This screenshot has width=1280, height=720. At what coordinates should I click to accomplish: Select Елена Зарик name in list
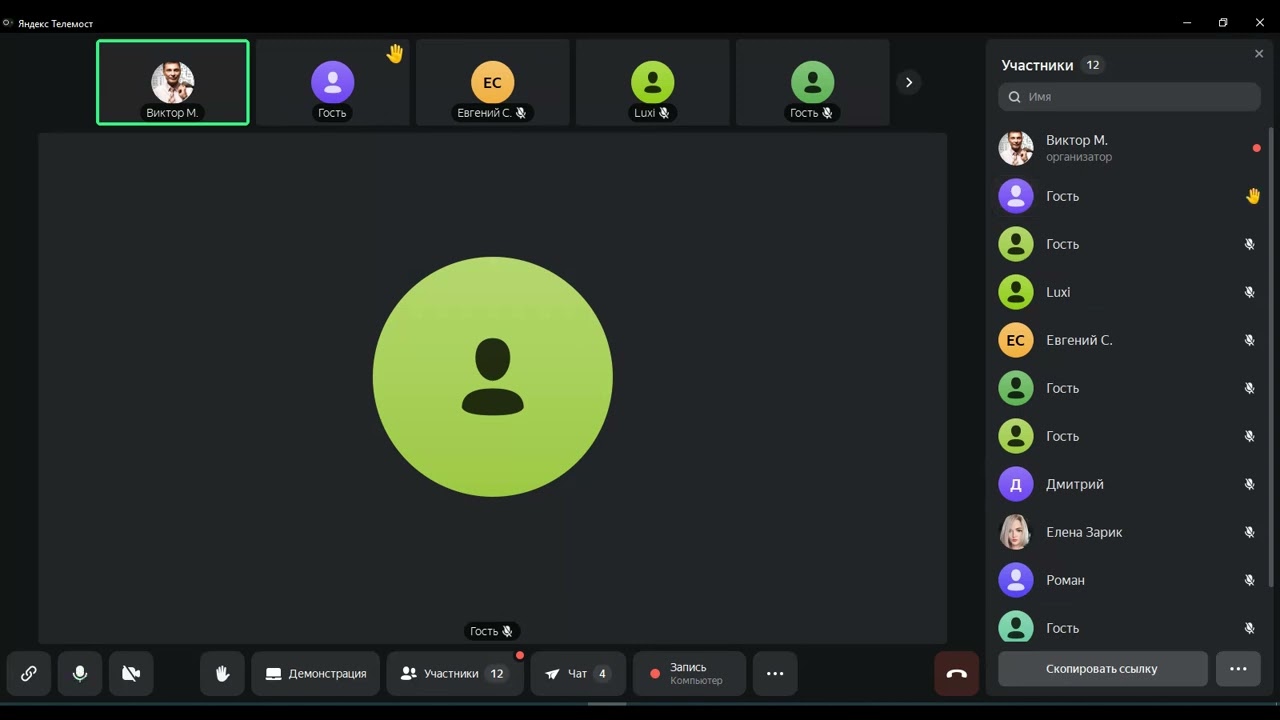[1084, 532]
